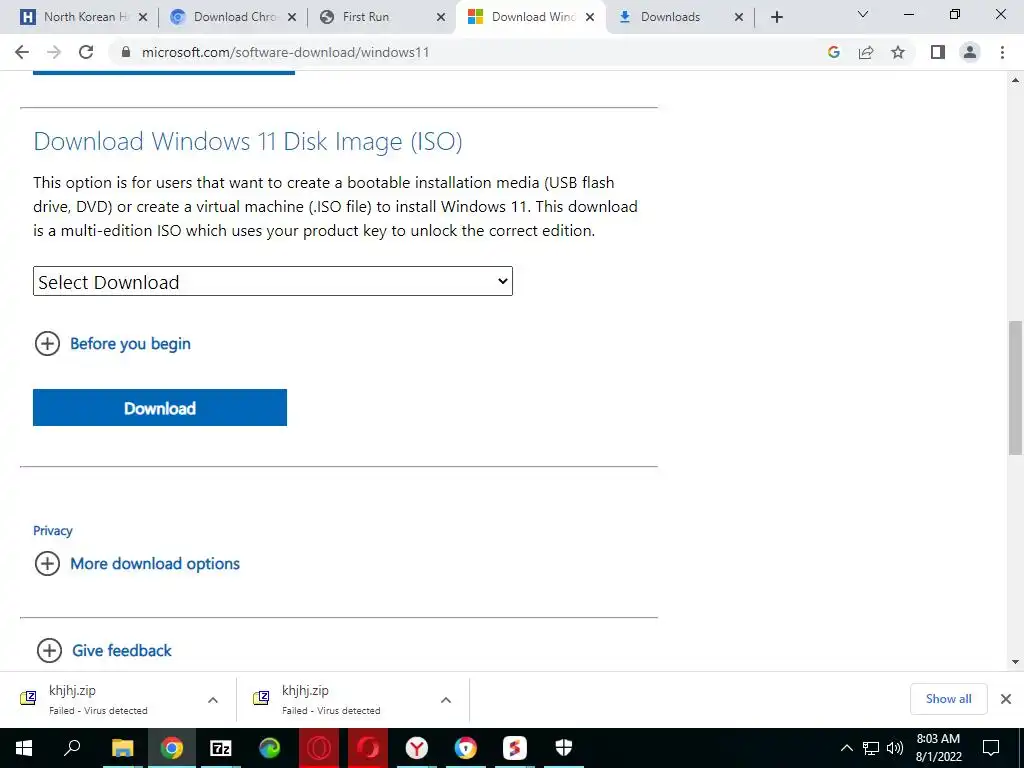Open the Chrome three-dot menu
The image size is (1024, 768).
coord(1002,52)
